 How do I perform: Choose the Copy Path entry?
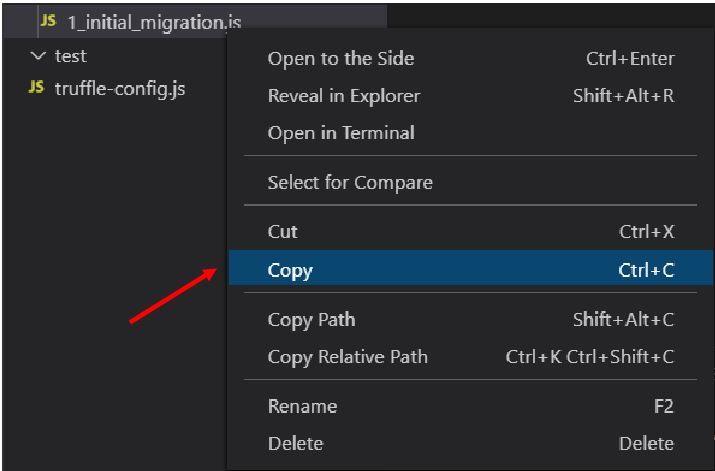coord(311,320)
